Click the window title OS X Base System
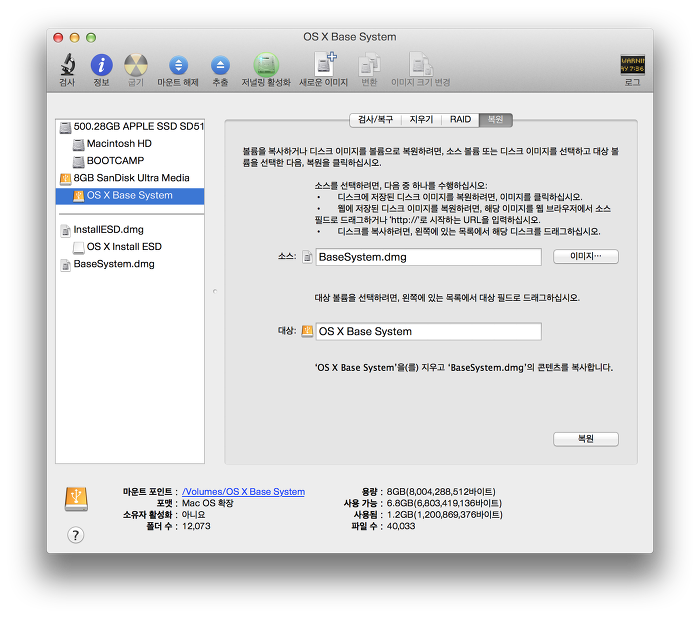Image resolution: width=700 pixels, height=618 pixels. click(x=350, y=37)
